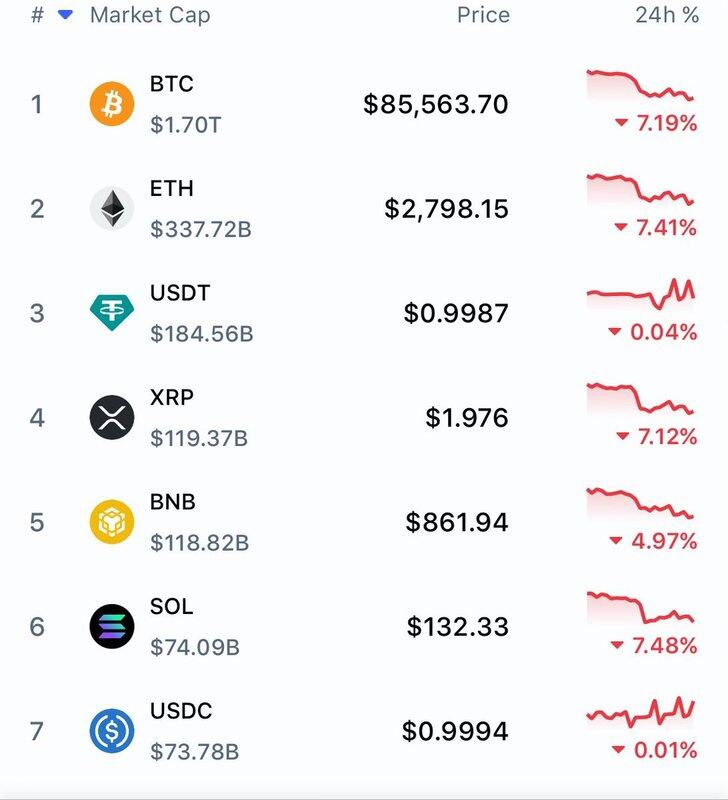Click the Tether USDT green icon

[112, 313]
